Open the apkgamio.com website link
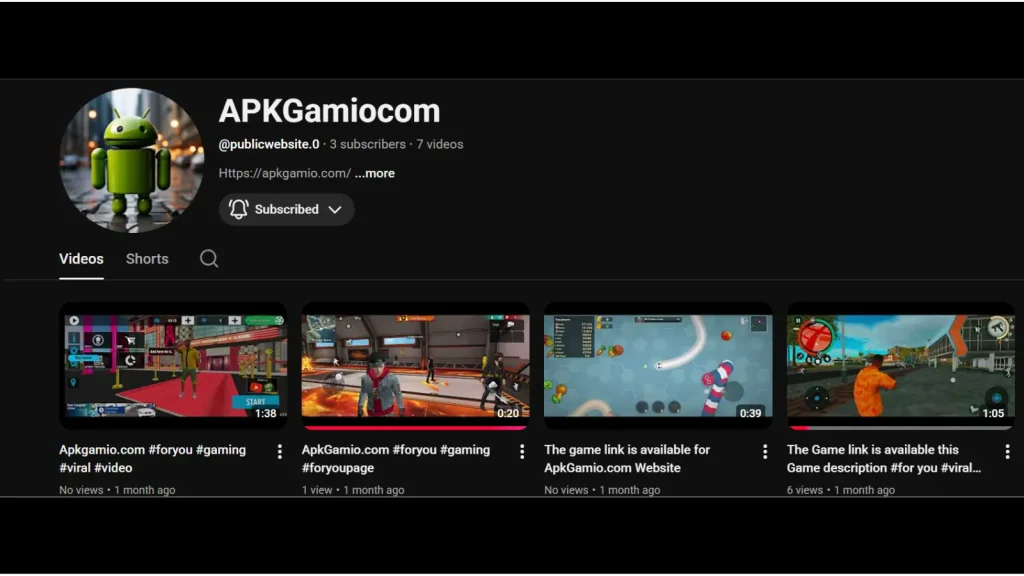The image size is (1024, 576). pos(284,173)
